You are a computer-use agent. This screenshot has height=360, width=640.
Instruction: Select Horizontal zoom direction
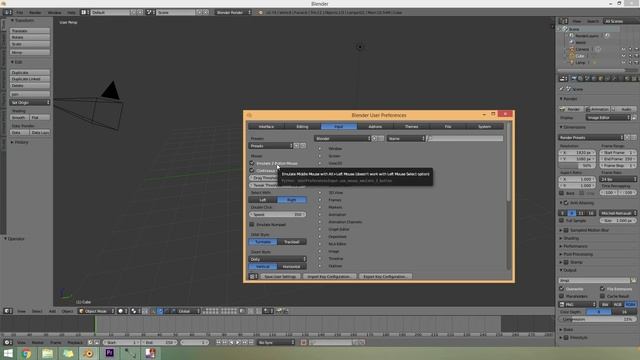292,267
